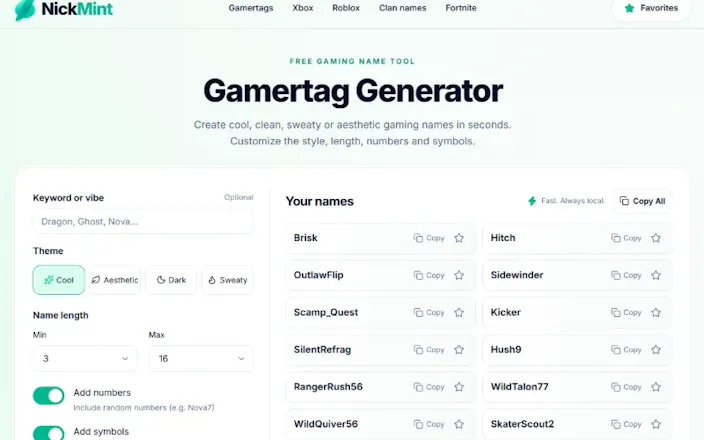This screenshot has width=704, height=440.
Task: Go to the Fortnite names page
Action: [461, 8]
